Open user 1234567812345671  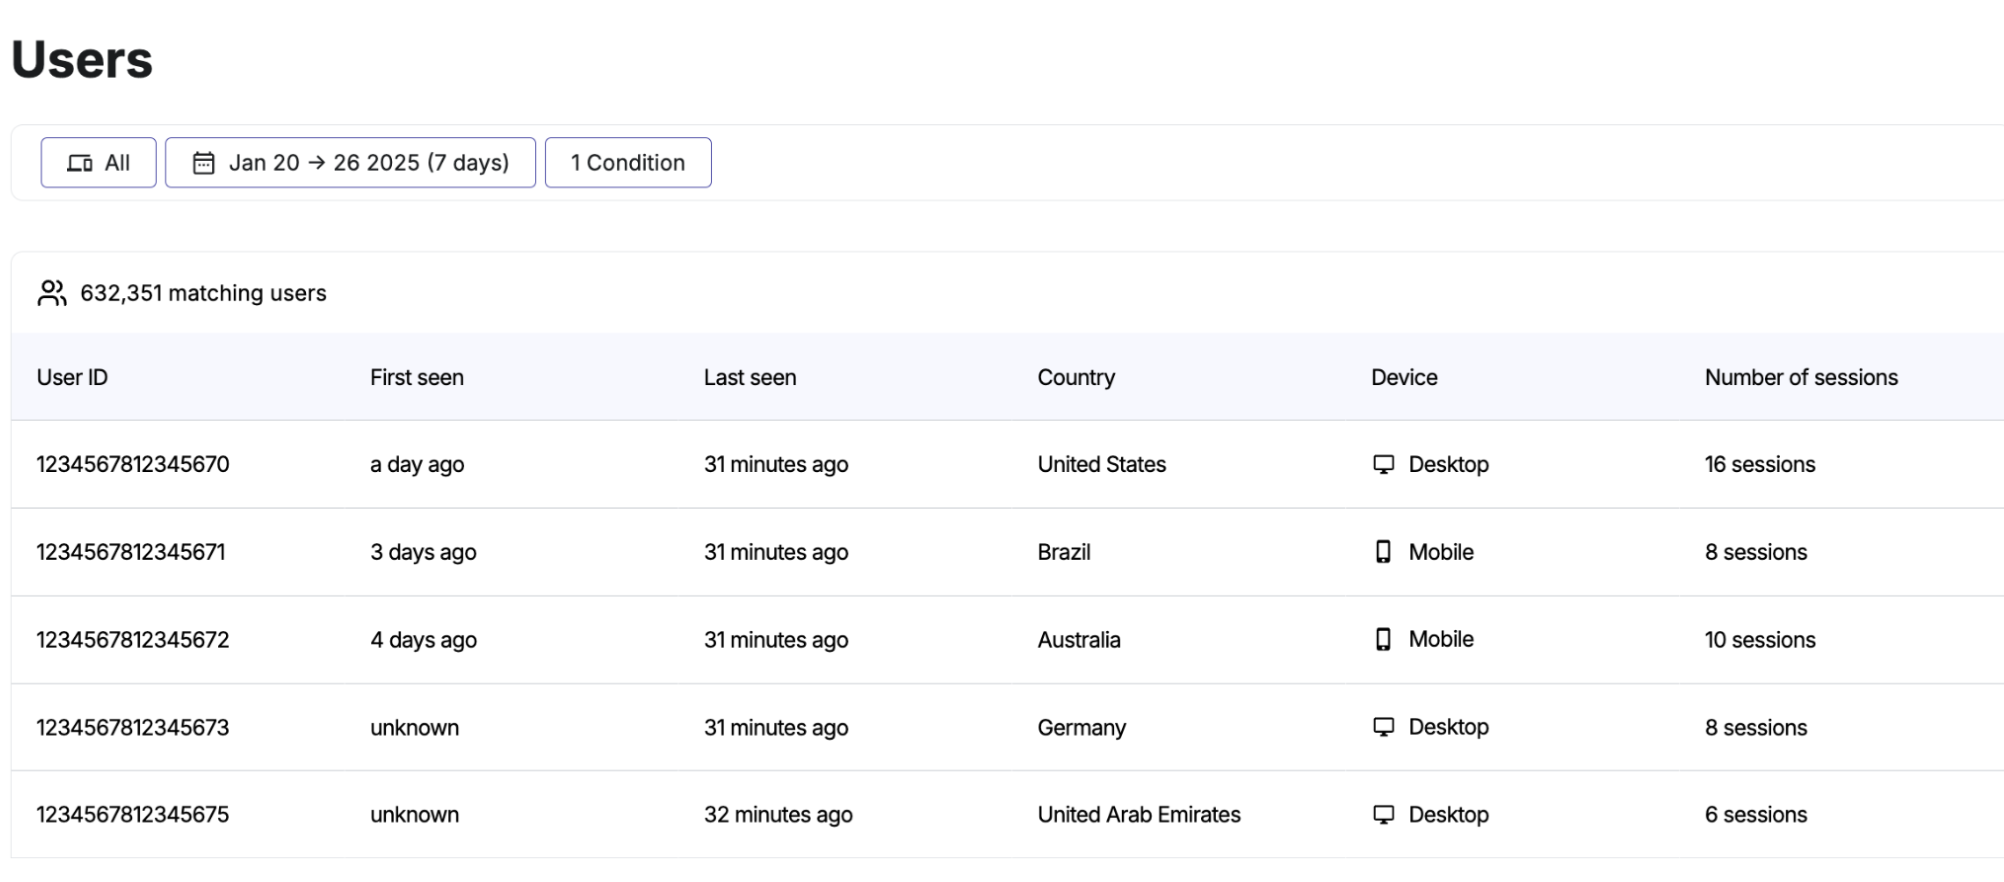click(131, 552)
